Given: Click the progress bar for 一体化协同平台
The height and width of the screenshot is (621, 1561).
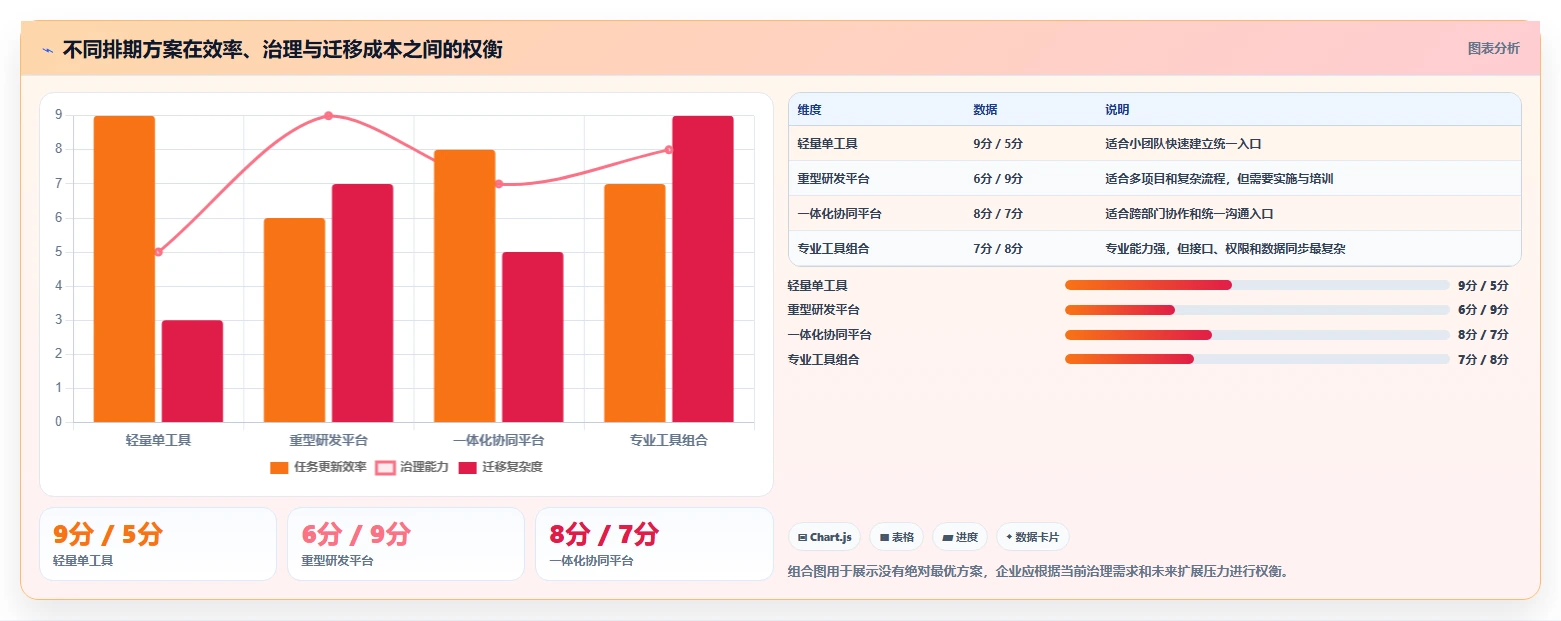Looking at the screenshot, I should coord(1257,335).
